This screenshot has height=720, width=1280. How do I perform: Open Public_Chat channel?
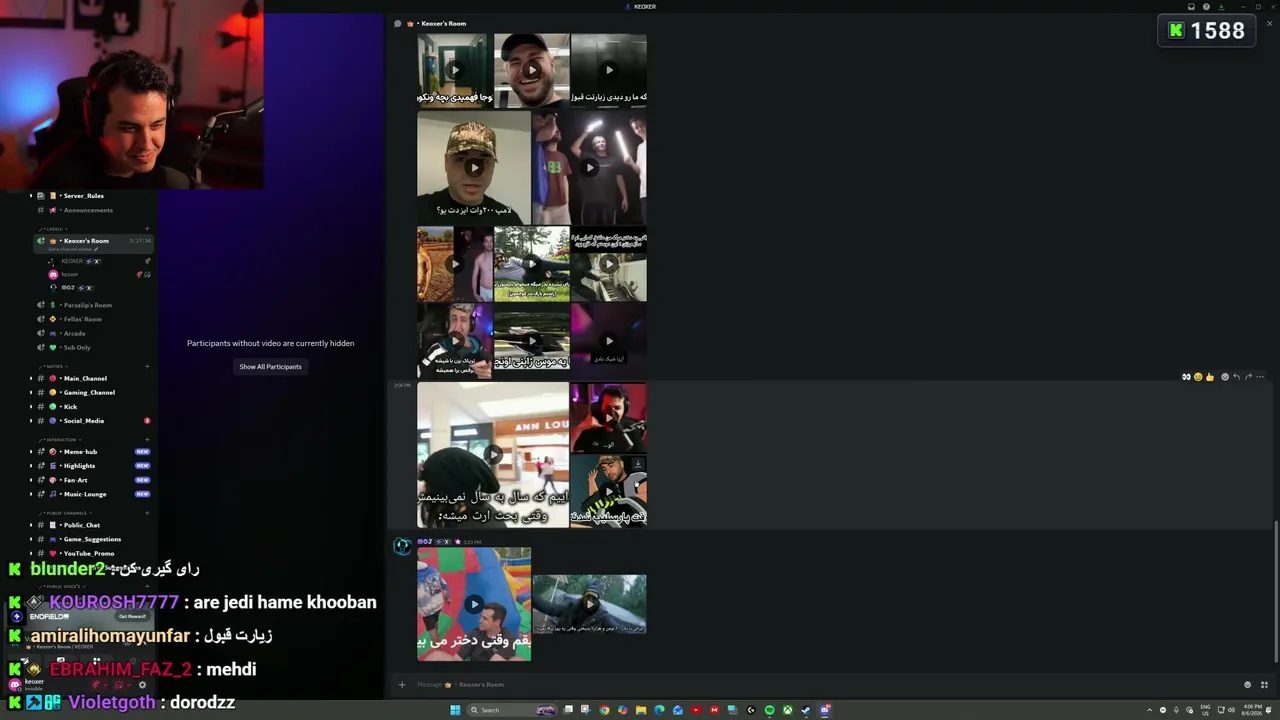click(x=82, y=525)
